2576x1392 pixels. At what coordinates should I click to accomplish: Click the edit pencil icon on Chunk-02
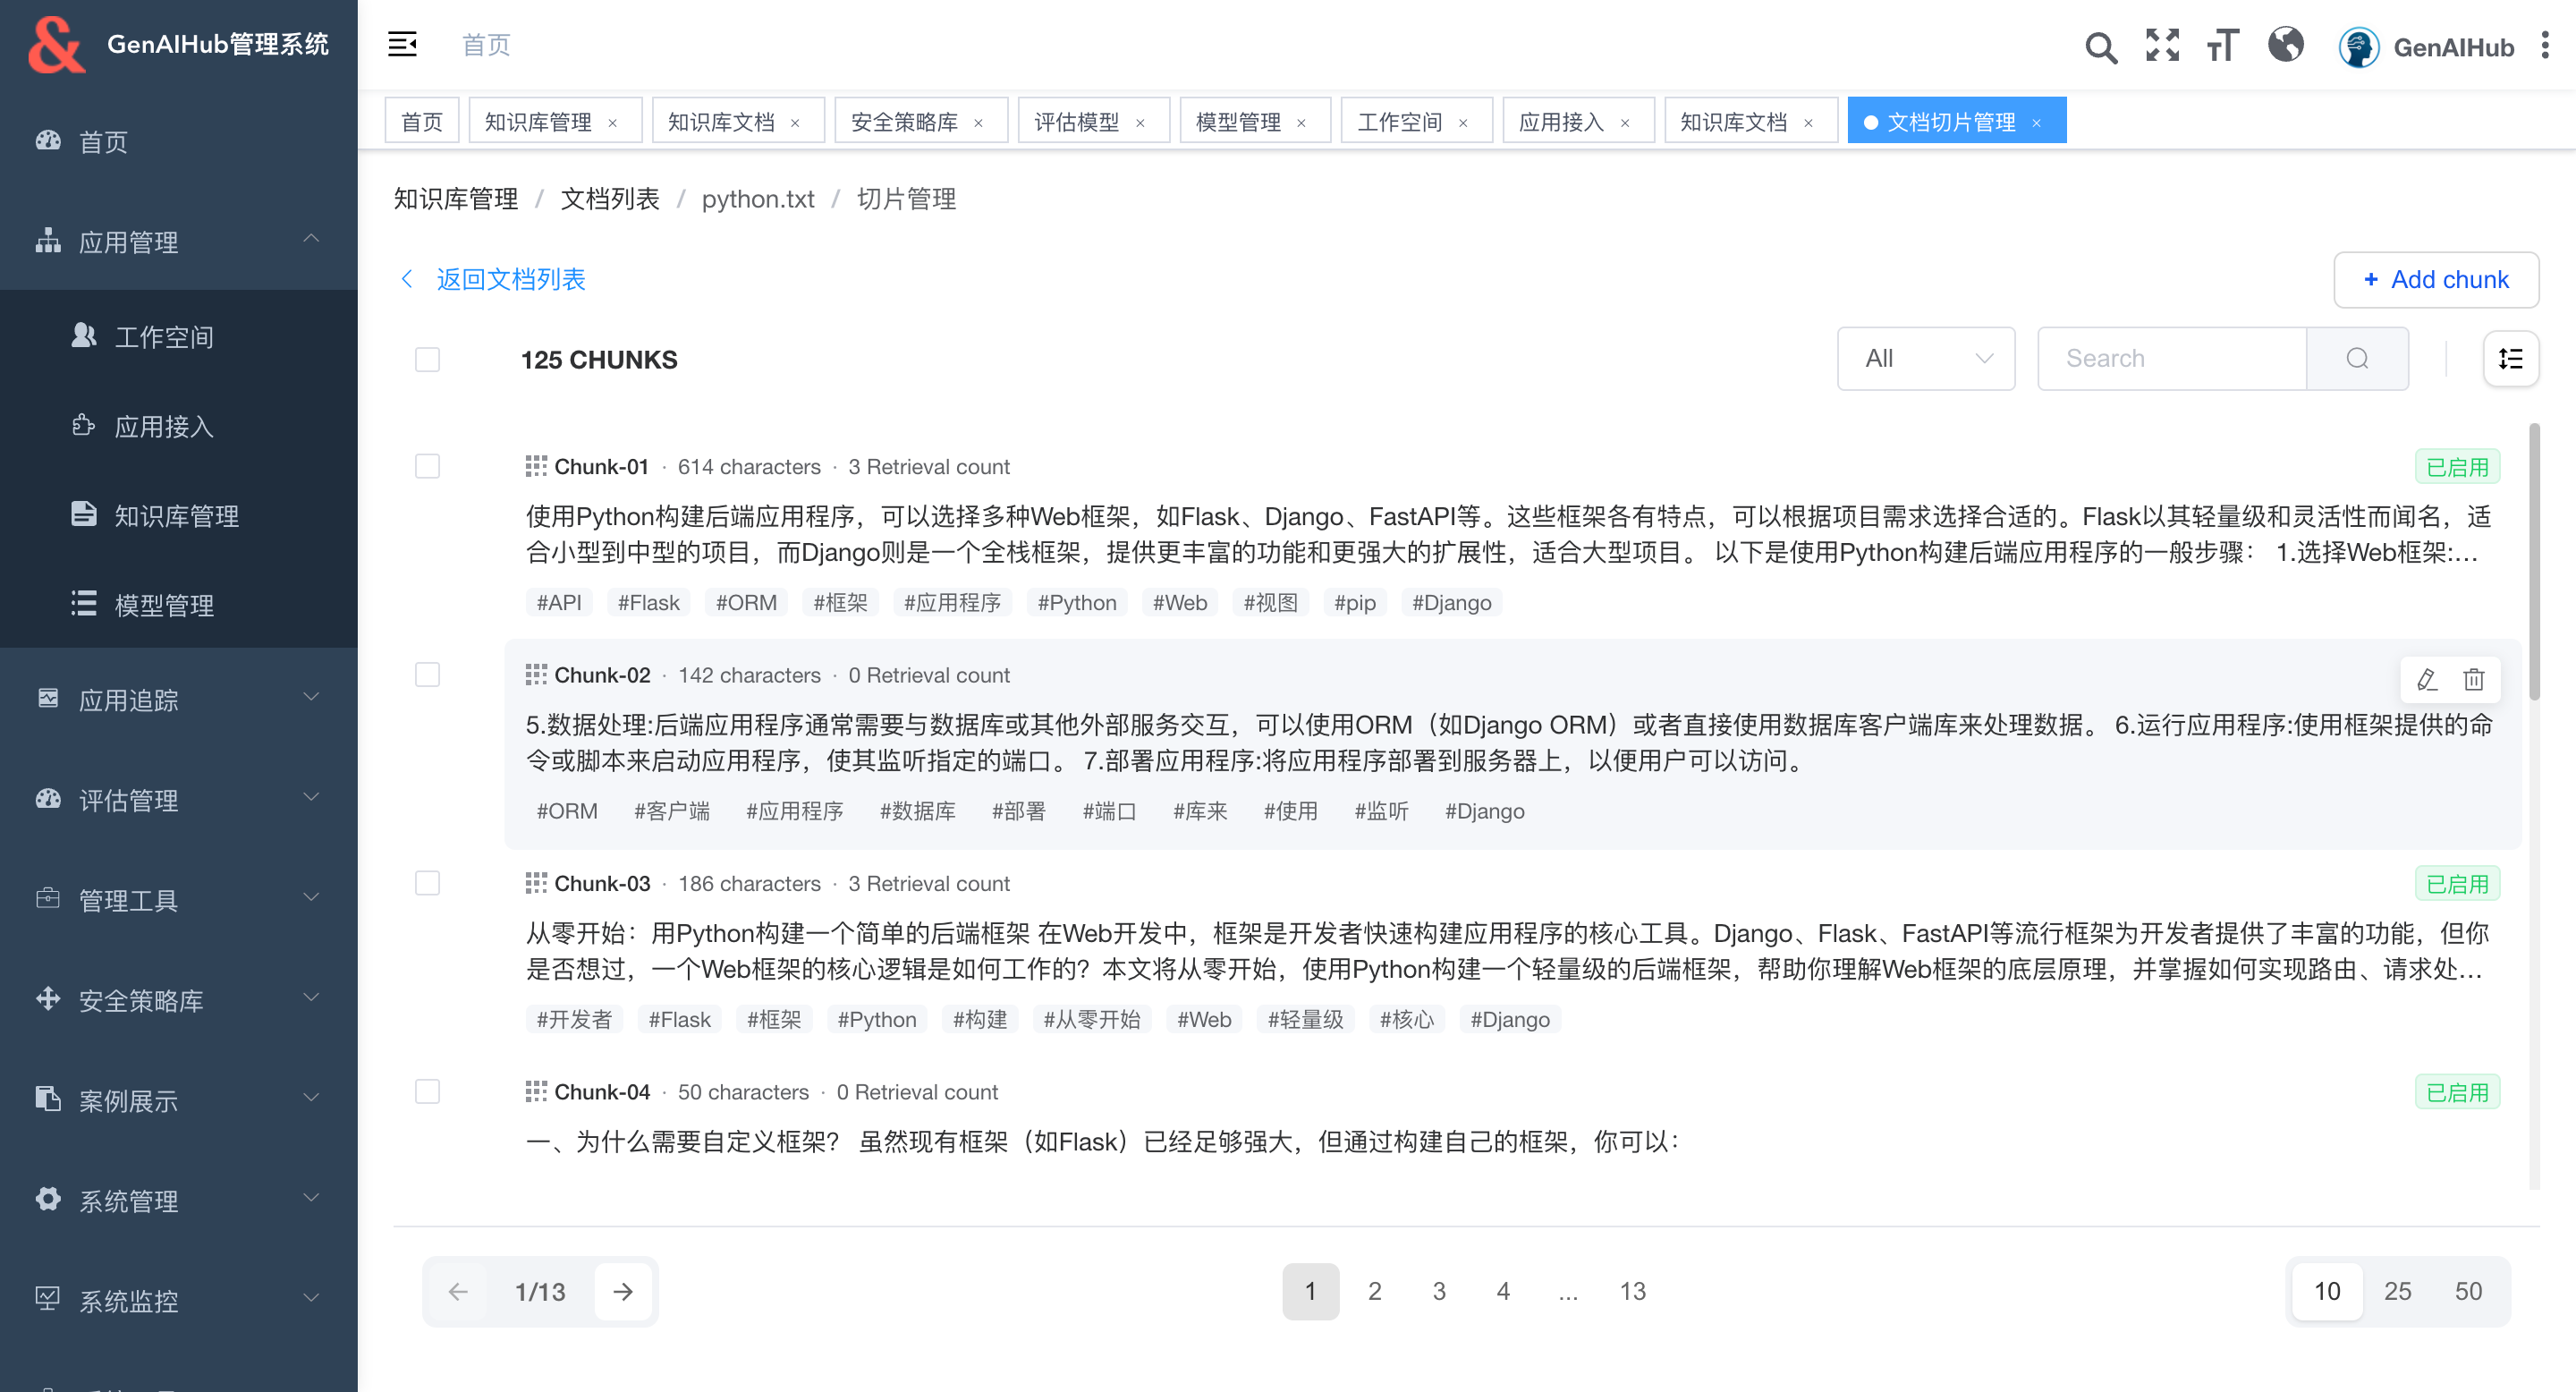pos(2426,680)
